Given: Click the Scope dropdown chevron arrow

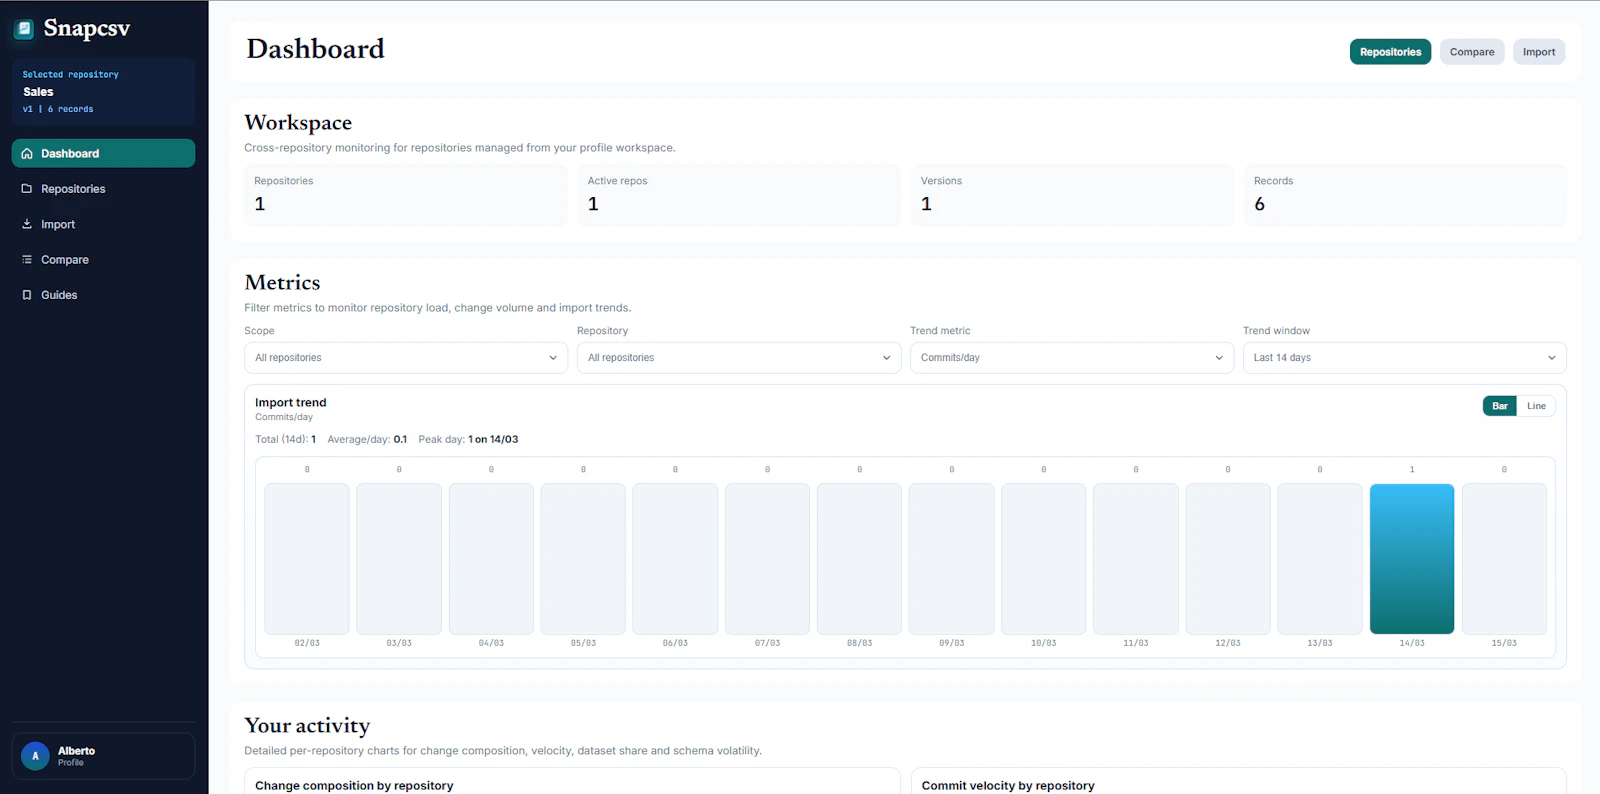Looking at the screenshot, I should (x=553, y=358).
